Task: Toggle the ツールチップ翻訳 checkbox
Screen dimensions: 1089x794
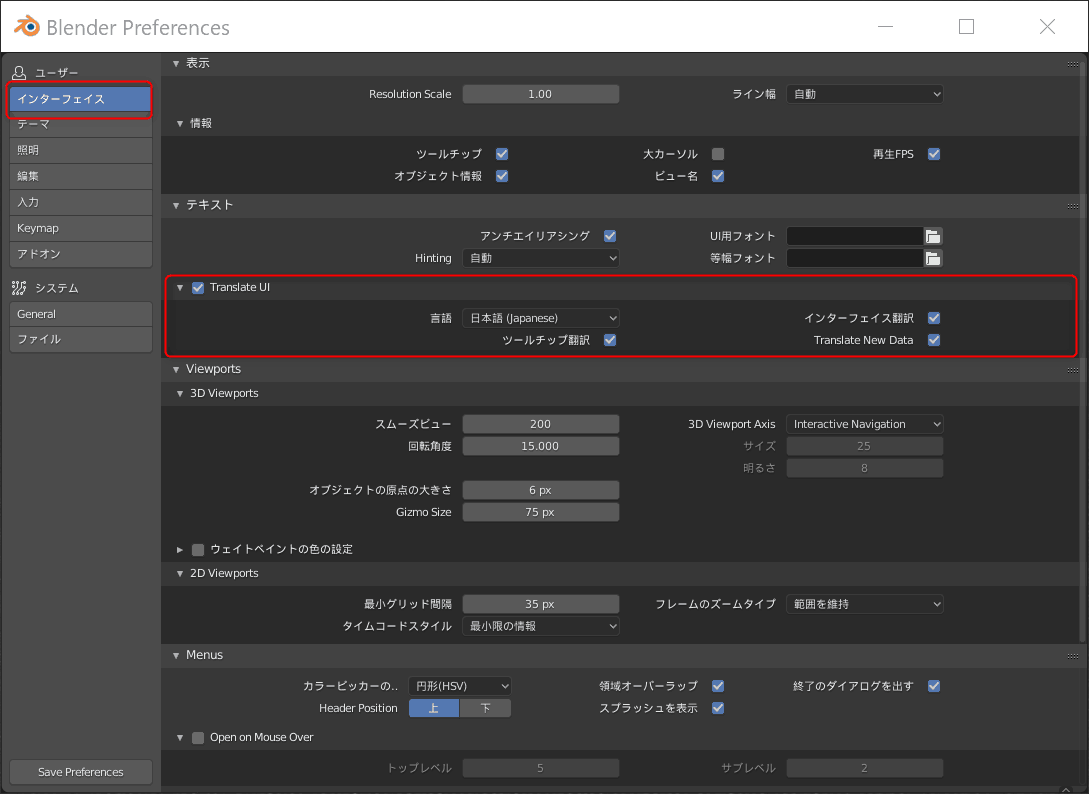Action: pos(610,340)
